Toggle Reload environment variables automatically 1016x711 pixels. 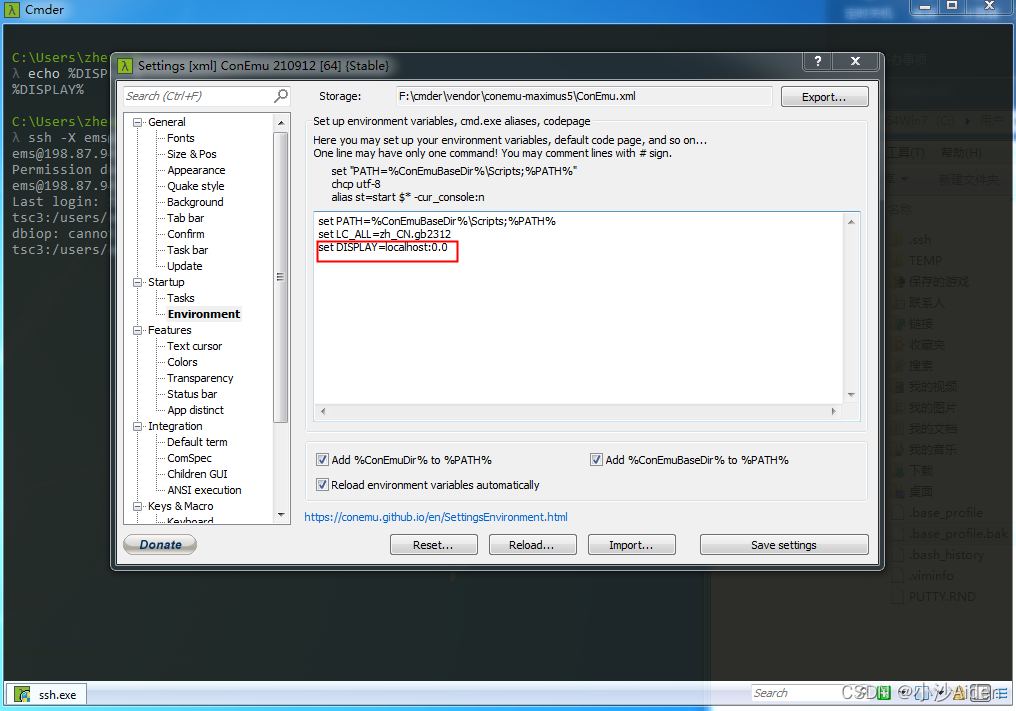(x=322, y=484)
